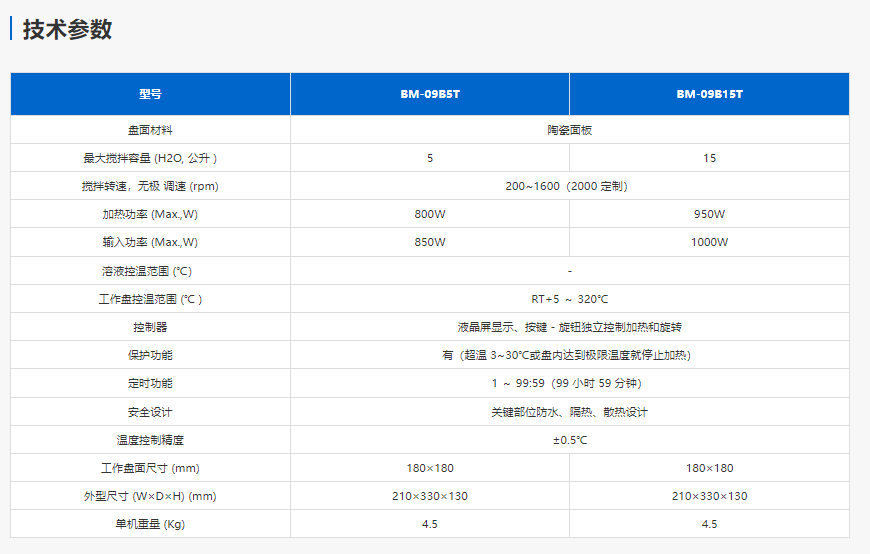This screenshot has height=554, width=870.
Task: Click the 型号 header cell
Action: [x=150, y=95]
